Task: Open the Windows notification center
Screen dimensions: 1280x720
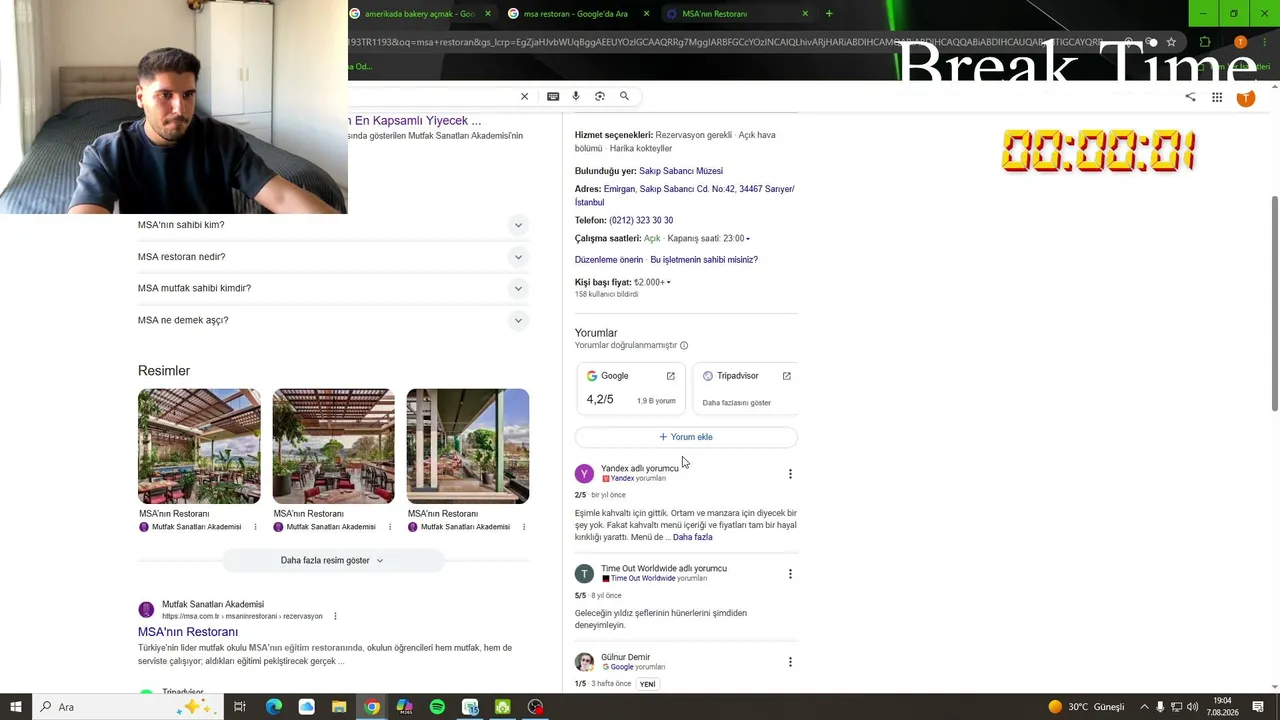Action: point(1259,707)
